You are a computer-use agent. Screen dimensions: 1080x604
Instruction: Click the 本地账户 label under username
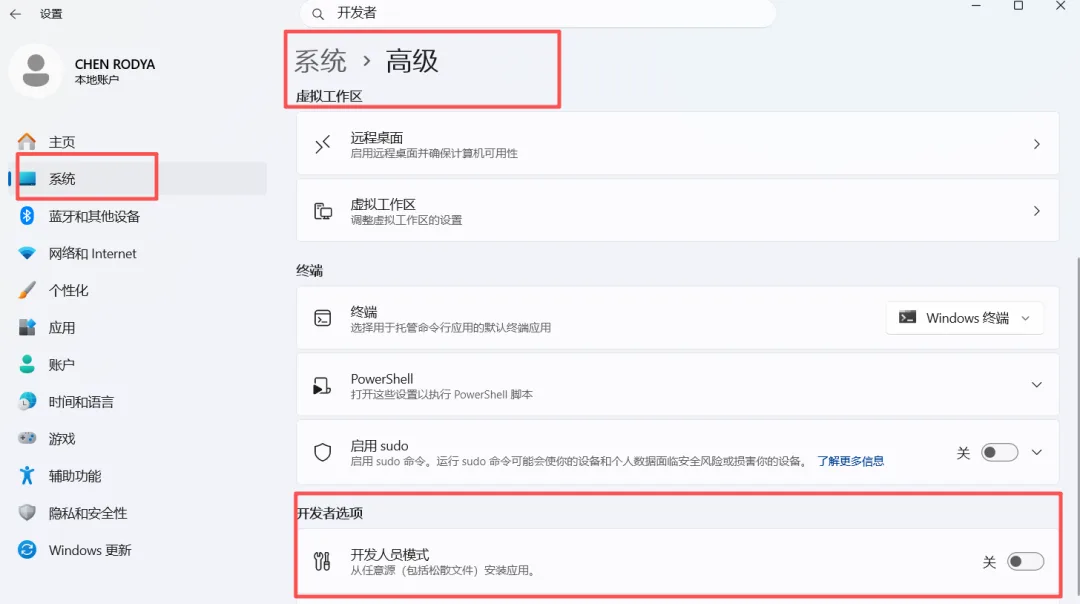click(96, 80)
